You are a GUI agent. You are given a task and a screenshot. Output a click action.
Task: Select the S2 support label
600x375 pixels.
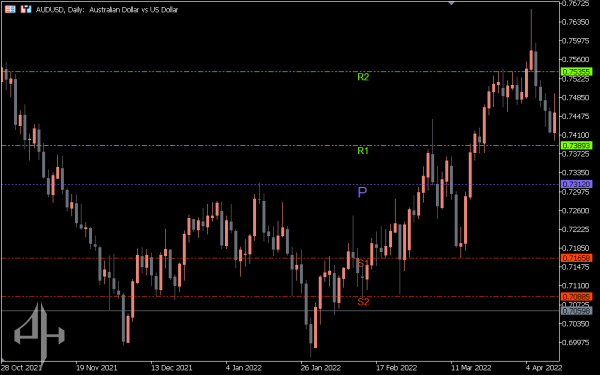[x=363, y=302]
